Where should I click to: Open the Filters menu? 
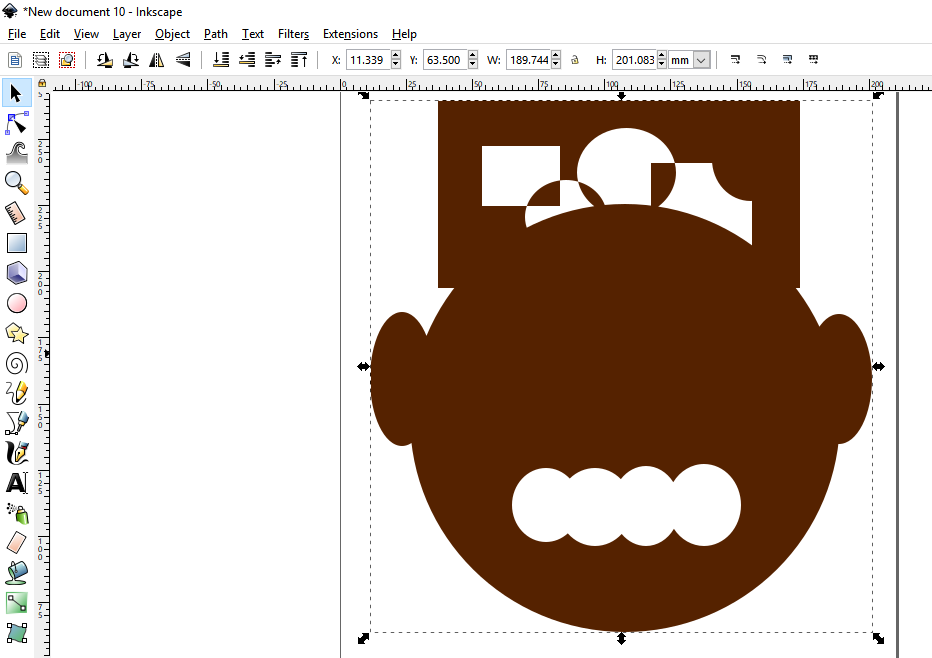coord(293,34)
